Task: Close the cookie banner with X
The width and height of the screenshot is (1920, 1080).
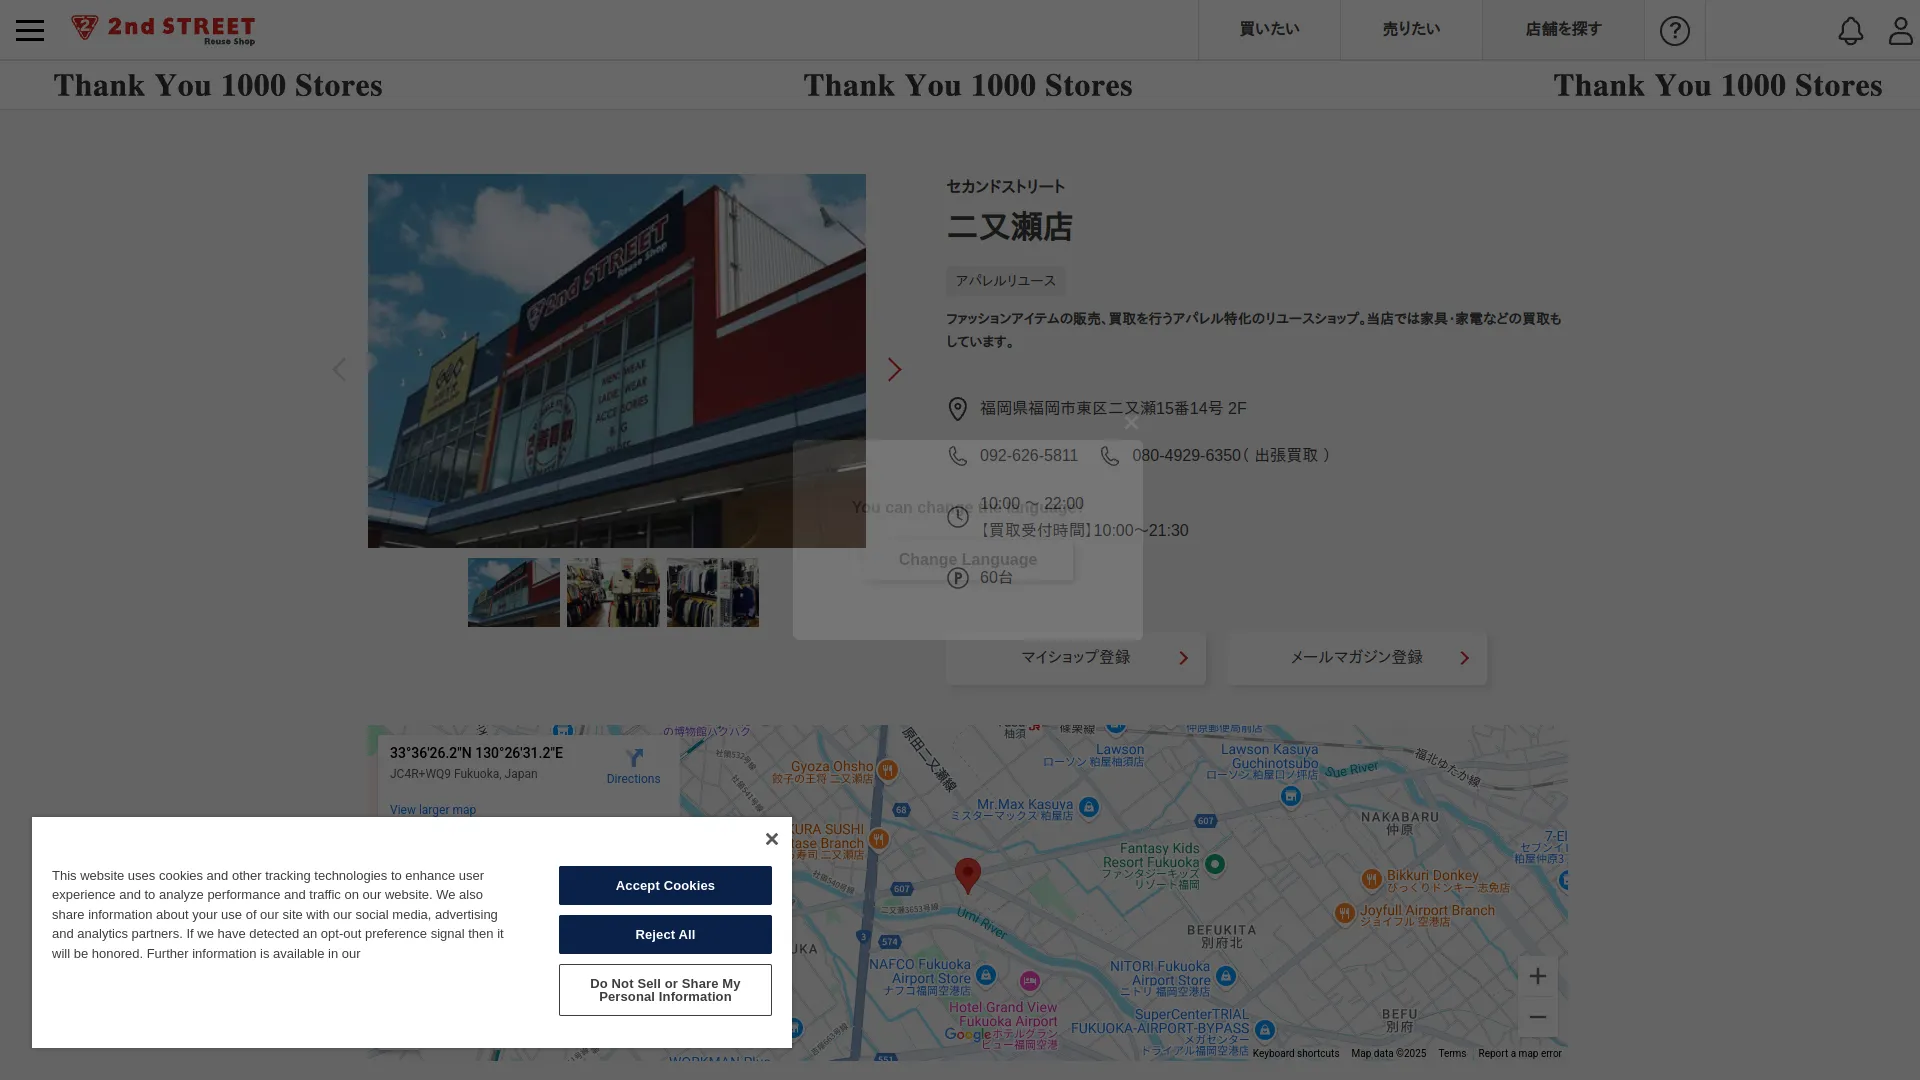Action: (x=771, y=839)
